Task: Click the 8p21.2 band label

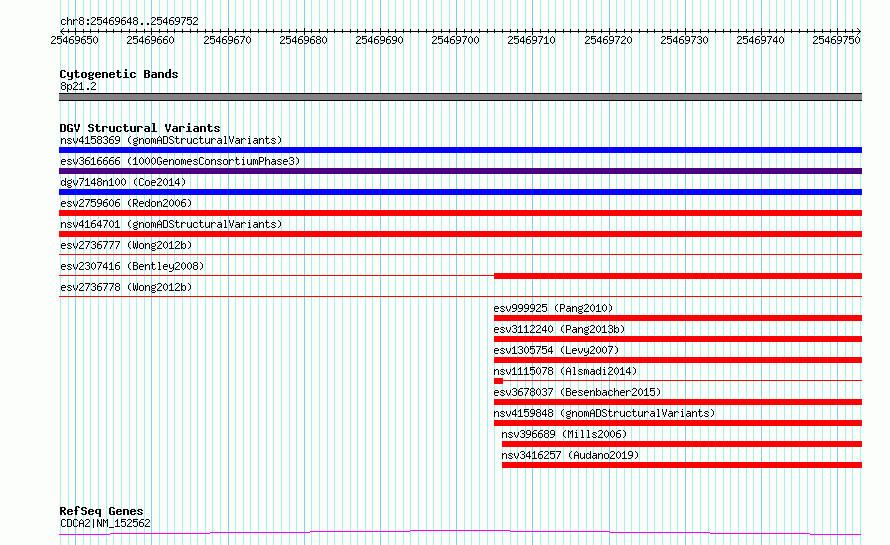Action: coord(78,86)
